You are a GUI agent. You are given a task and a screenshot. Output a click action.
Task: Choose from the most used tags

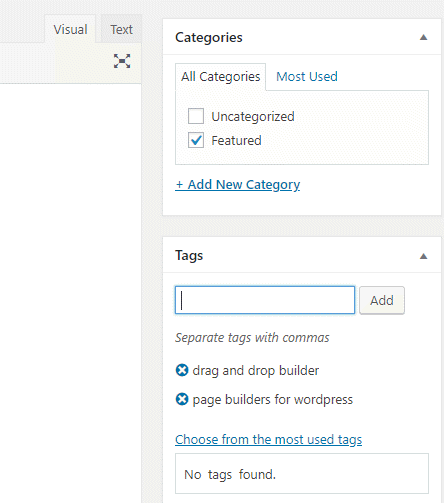268,439
